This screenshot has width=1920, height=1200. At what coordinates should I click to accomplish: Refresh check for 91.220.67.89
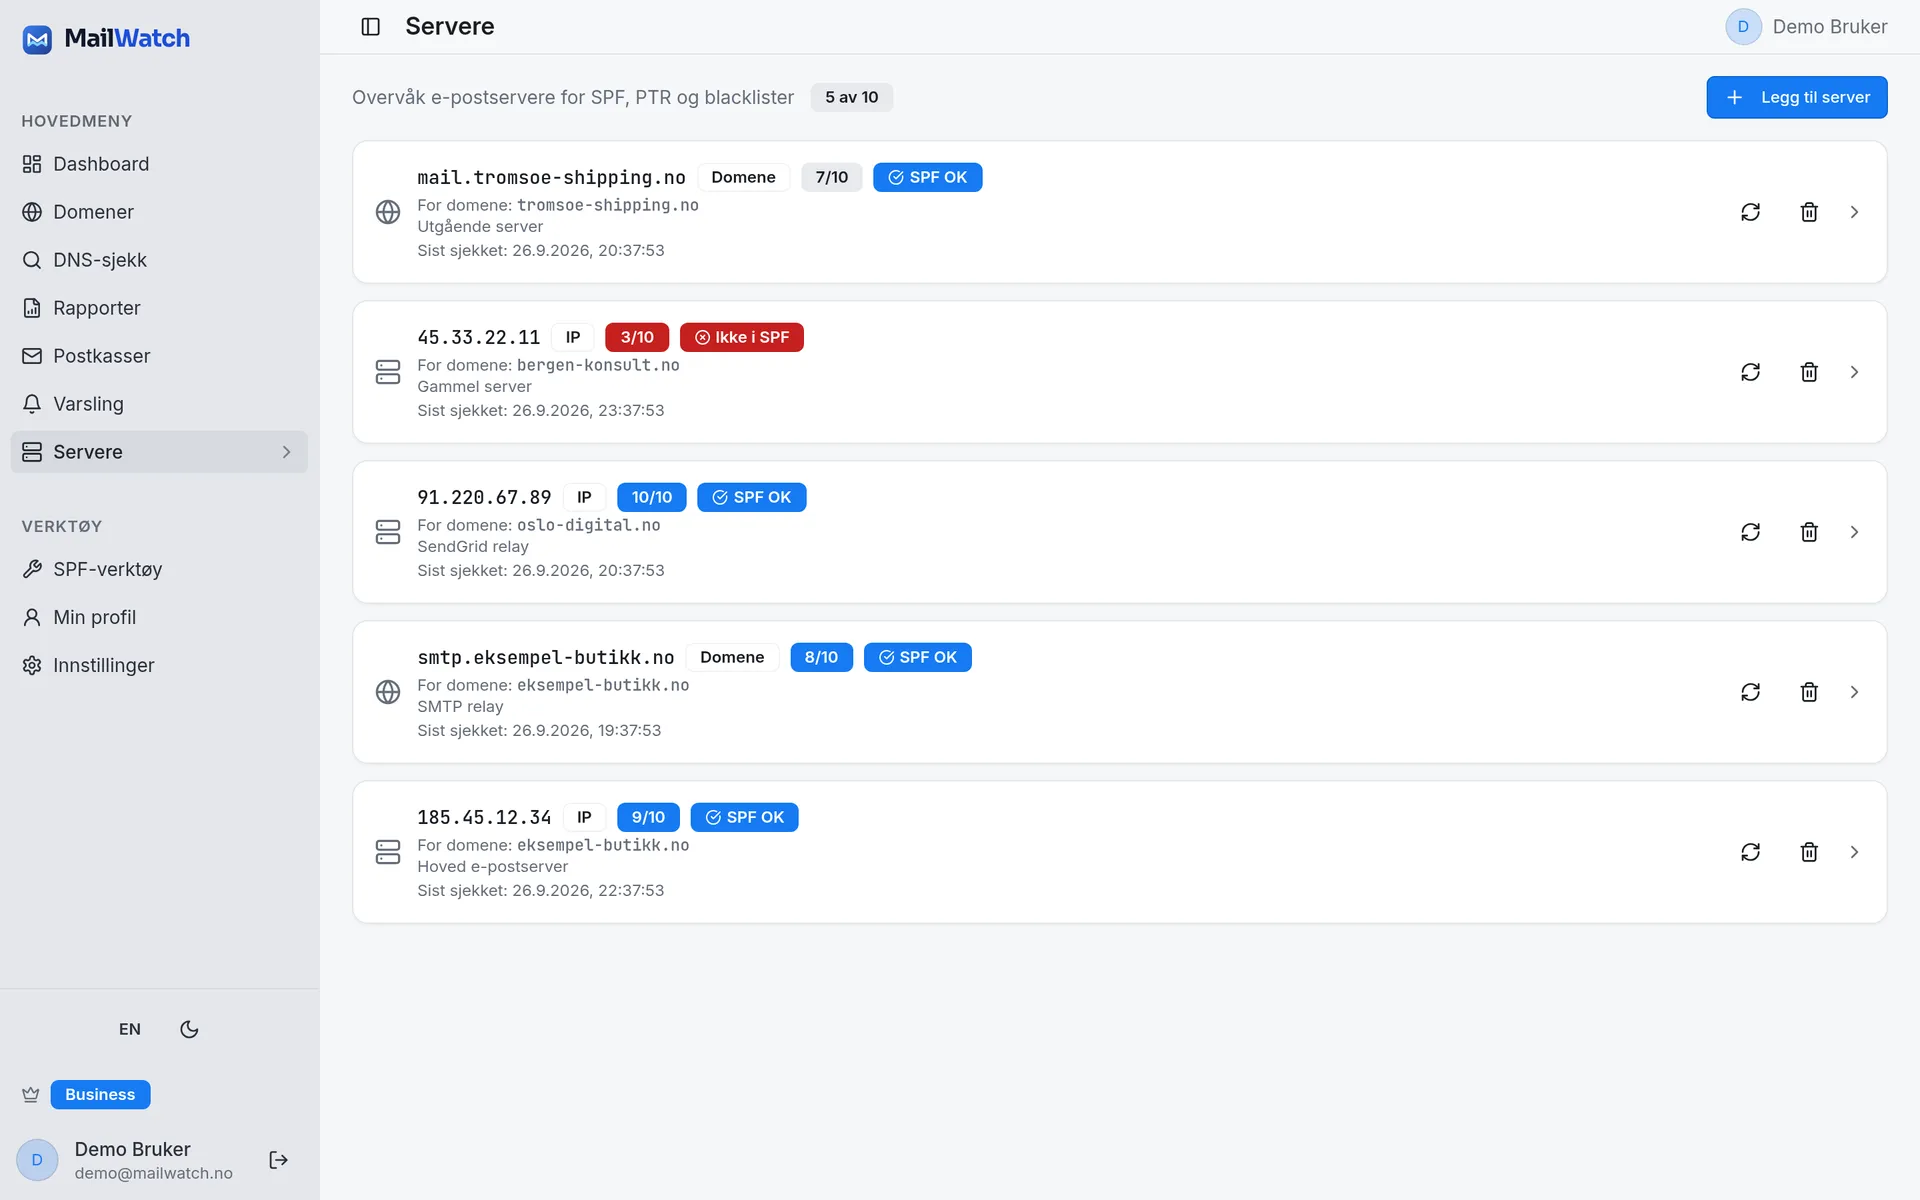pos(1750,532)
